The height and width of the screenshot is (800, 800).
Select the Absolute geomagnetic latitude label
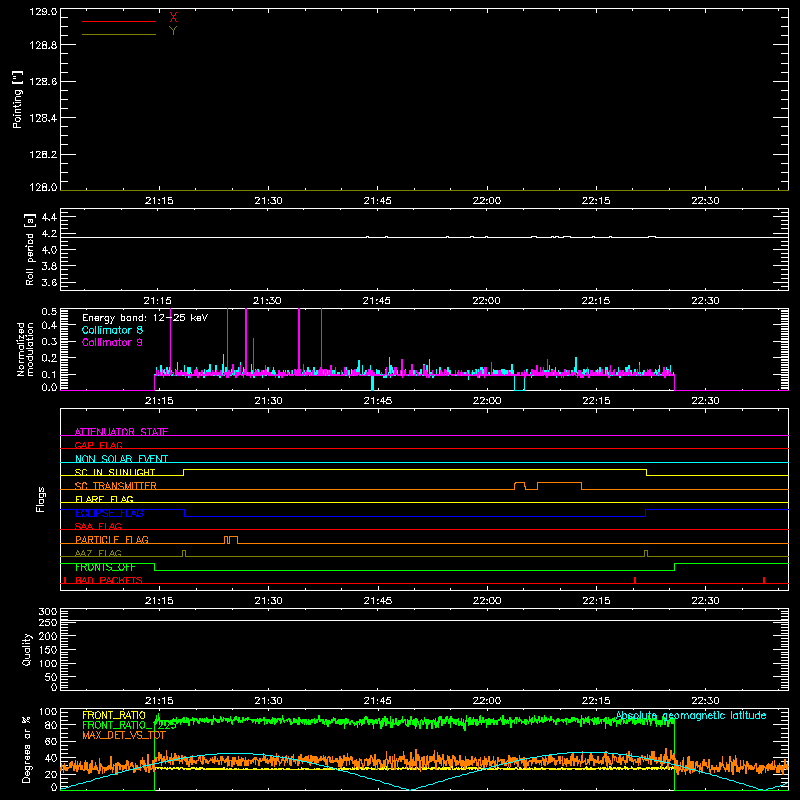point(691,715)
